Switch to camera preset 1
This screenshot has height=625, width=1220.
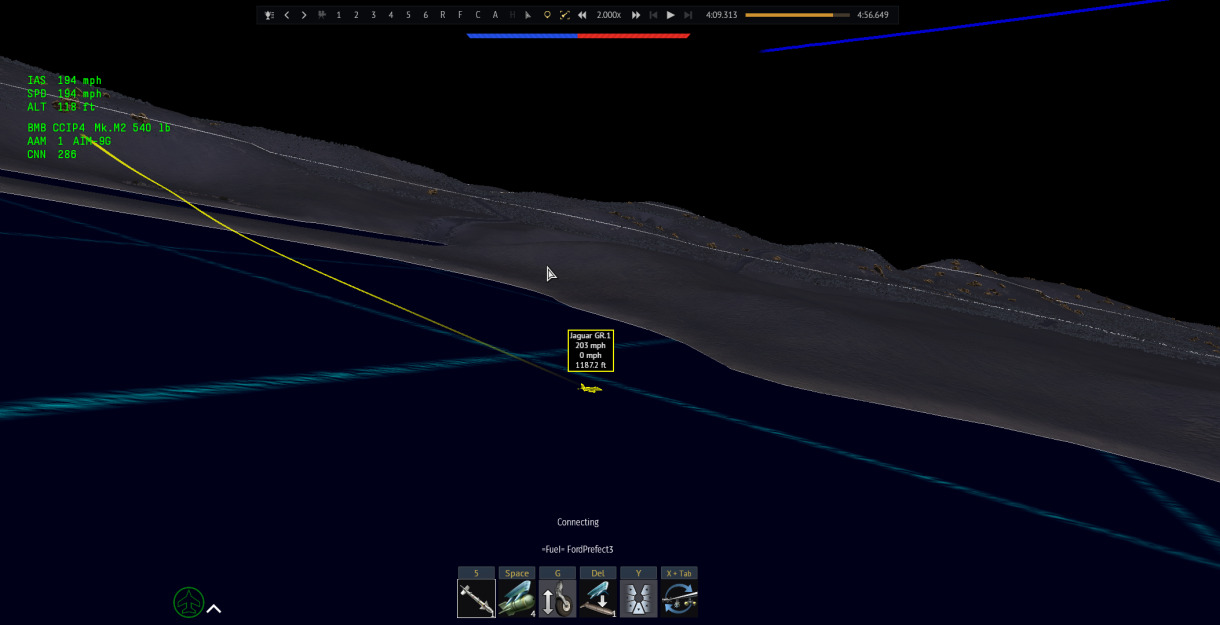[339, 15]
